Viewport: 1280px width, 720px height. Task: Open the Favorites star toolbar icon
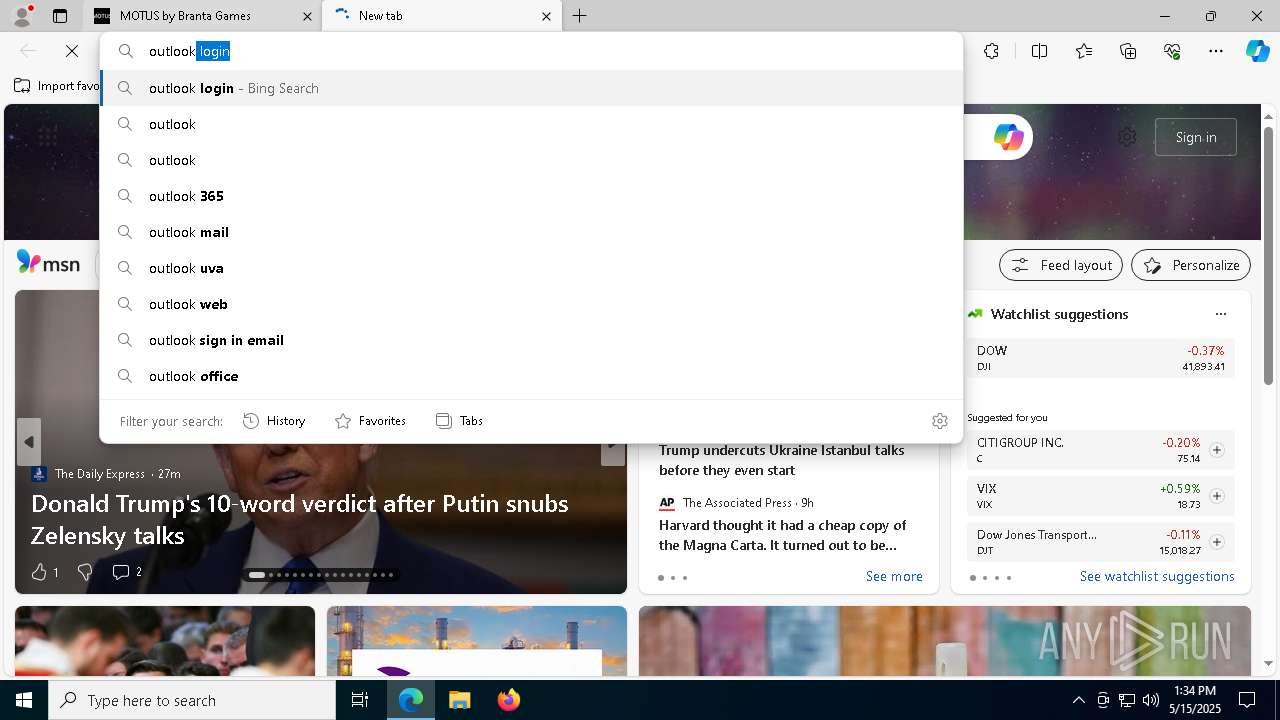1084,51
